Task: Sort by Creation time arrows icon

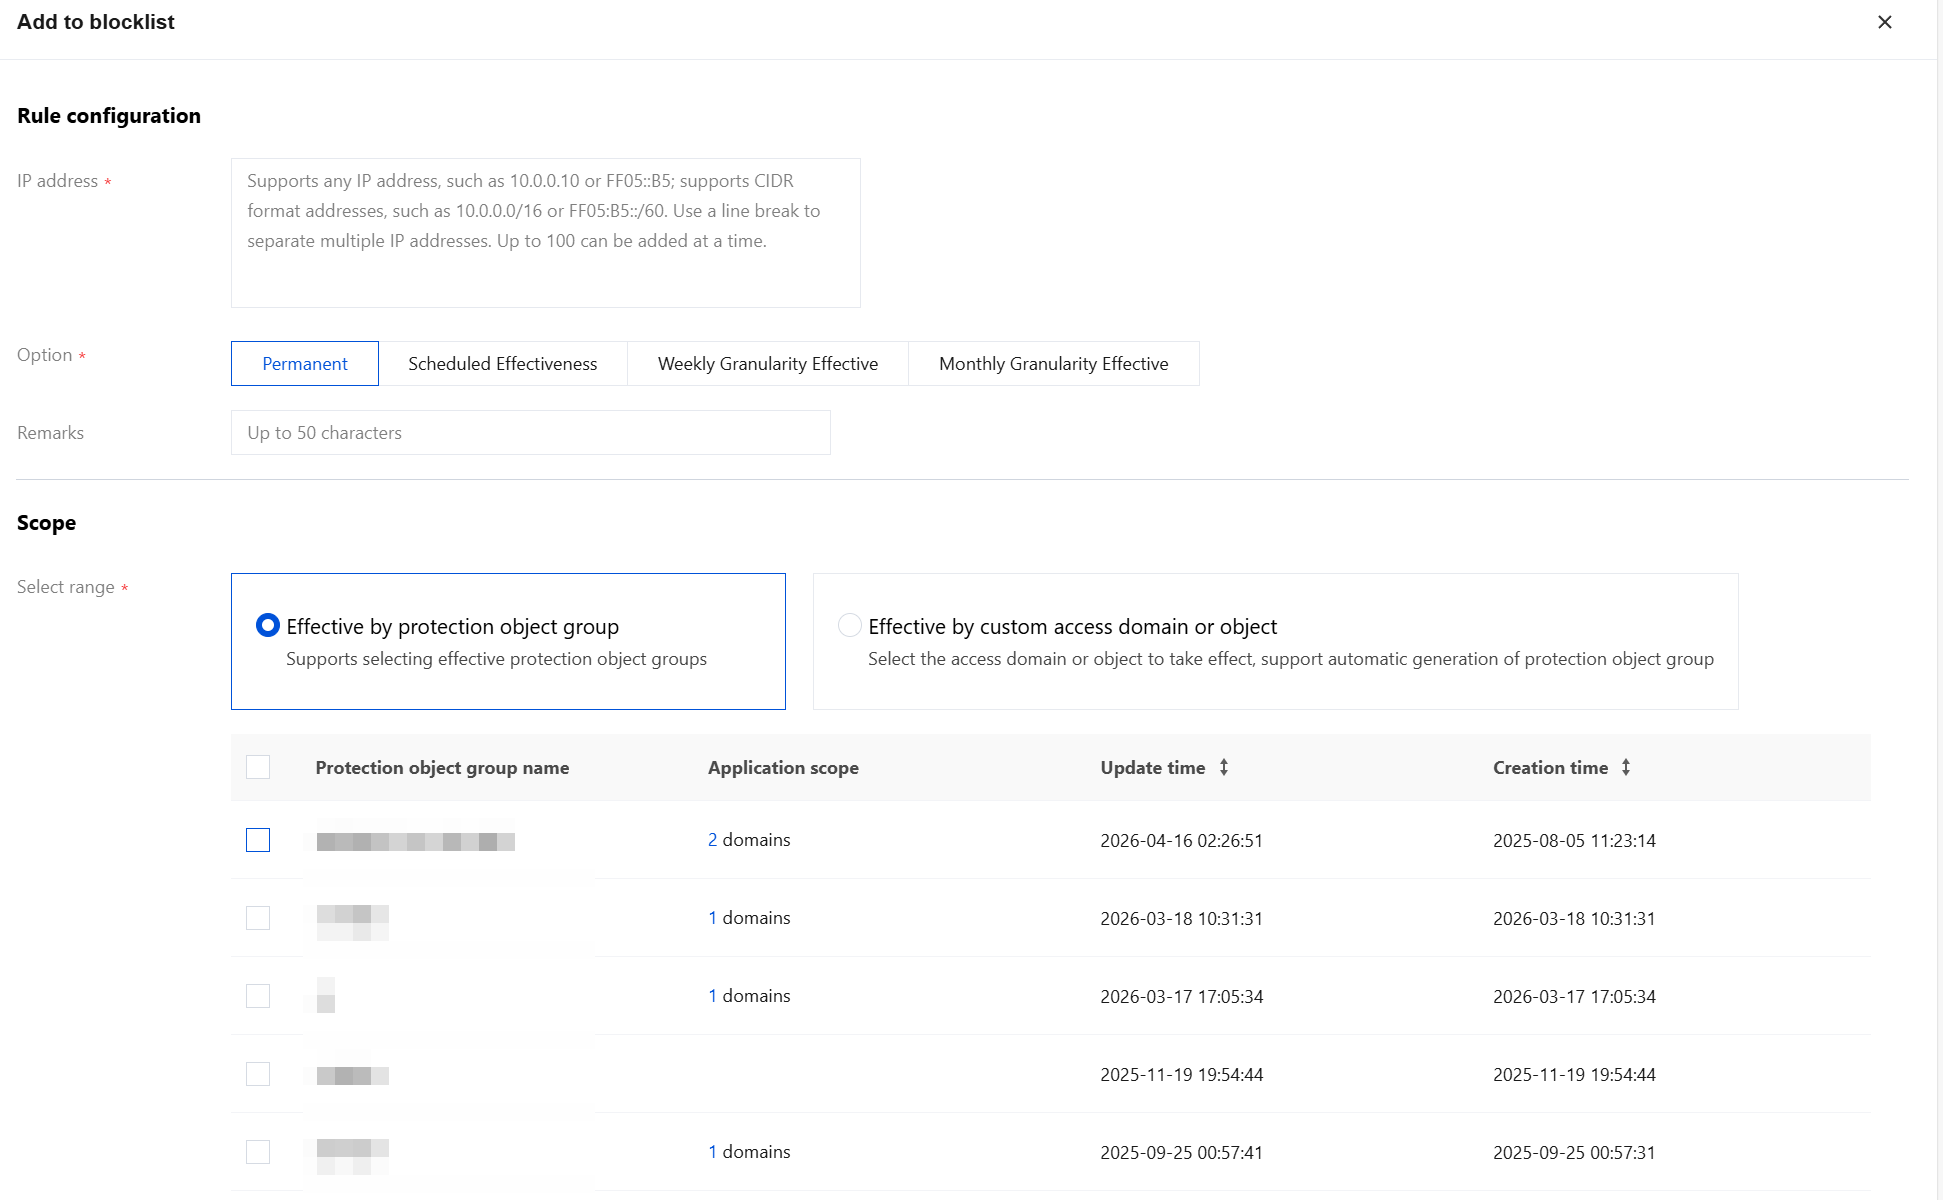Action: 1625,767
